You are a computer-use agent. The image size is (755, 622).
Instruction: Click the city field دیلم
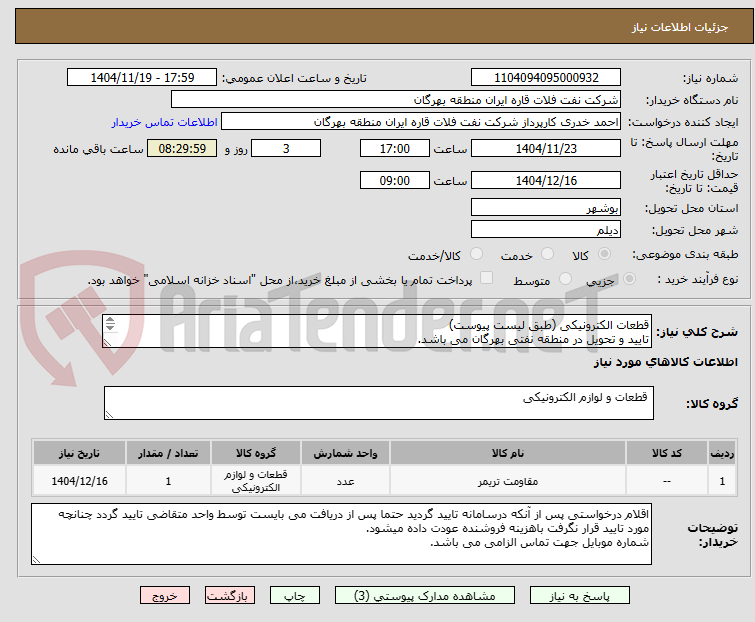click(546, 229)
